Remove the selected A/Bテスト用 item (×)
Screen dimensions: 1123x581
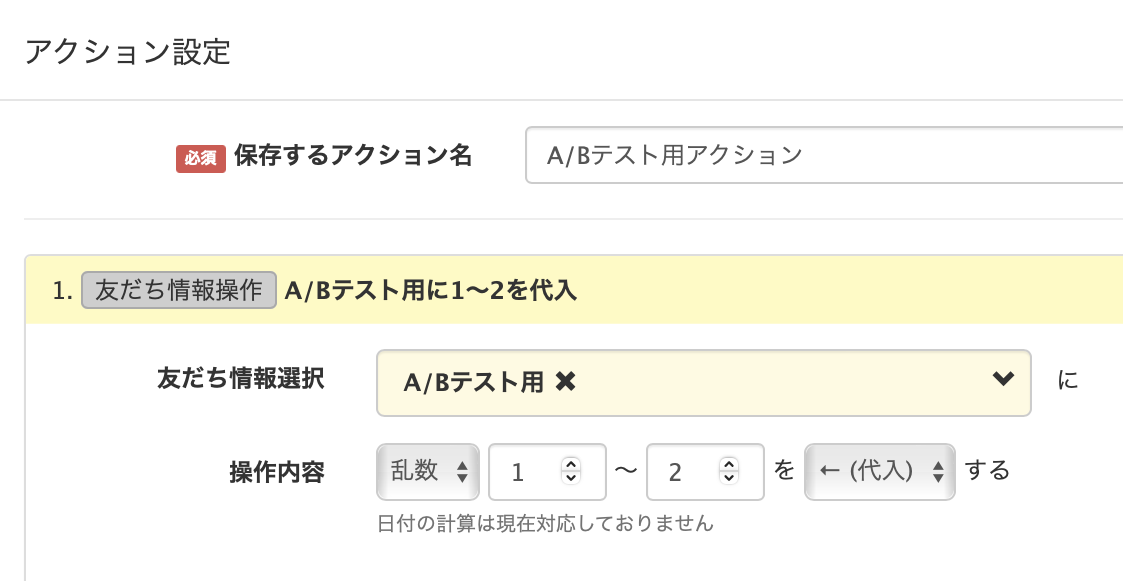tap(565, 381)
